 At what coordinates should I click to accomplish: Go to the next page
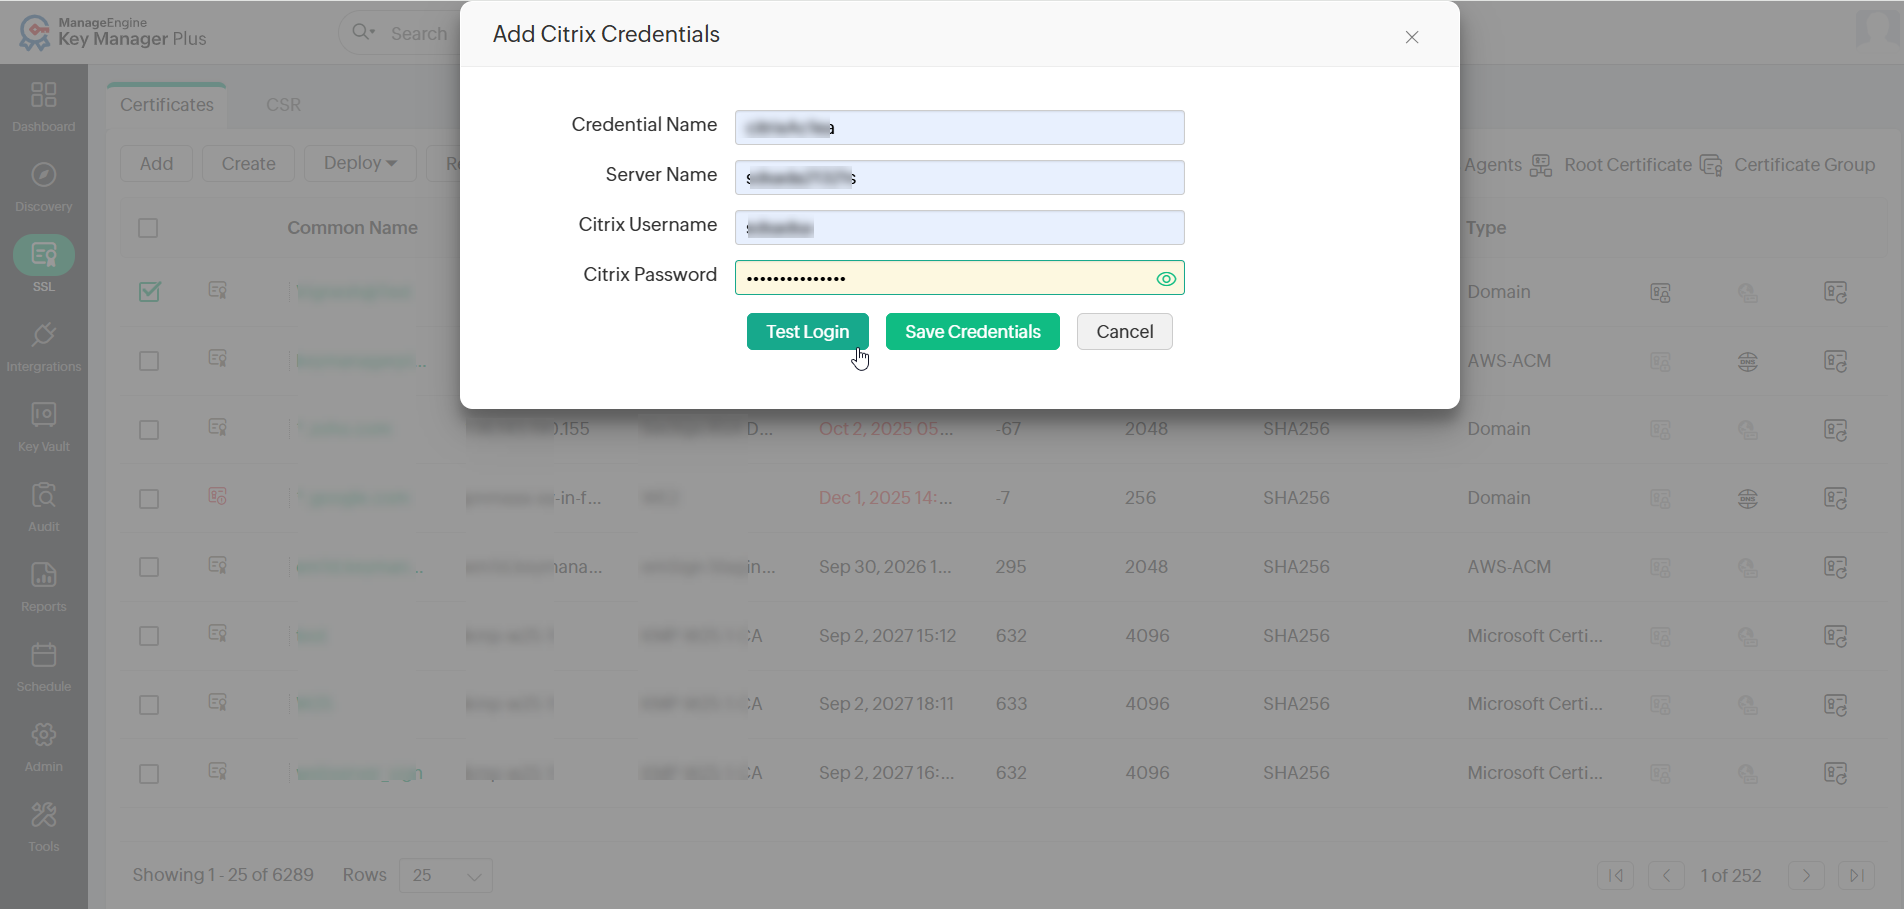[x=1806, y=876]
